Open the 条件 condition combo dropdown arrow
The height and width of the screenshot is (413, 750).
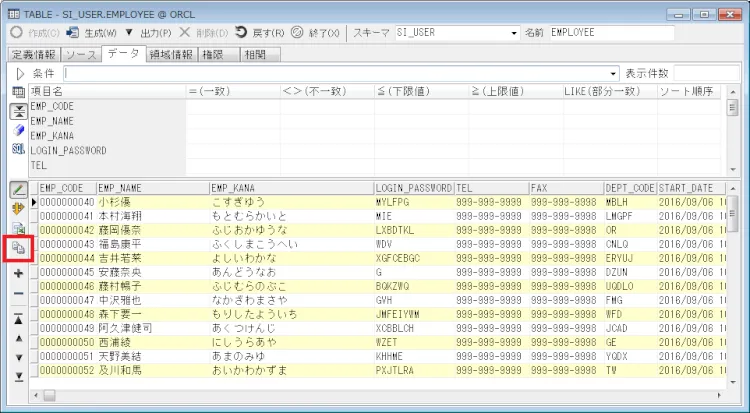click(x=613, y=74)
